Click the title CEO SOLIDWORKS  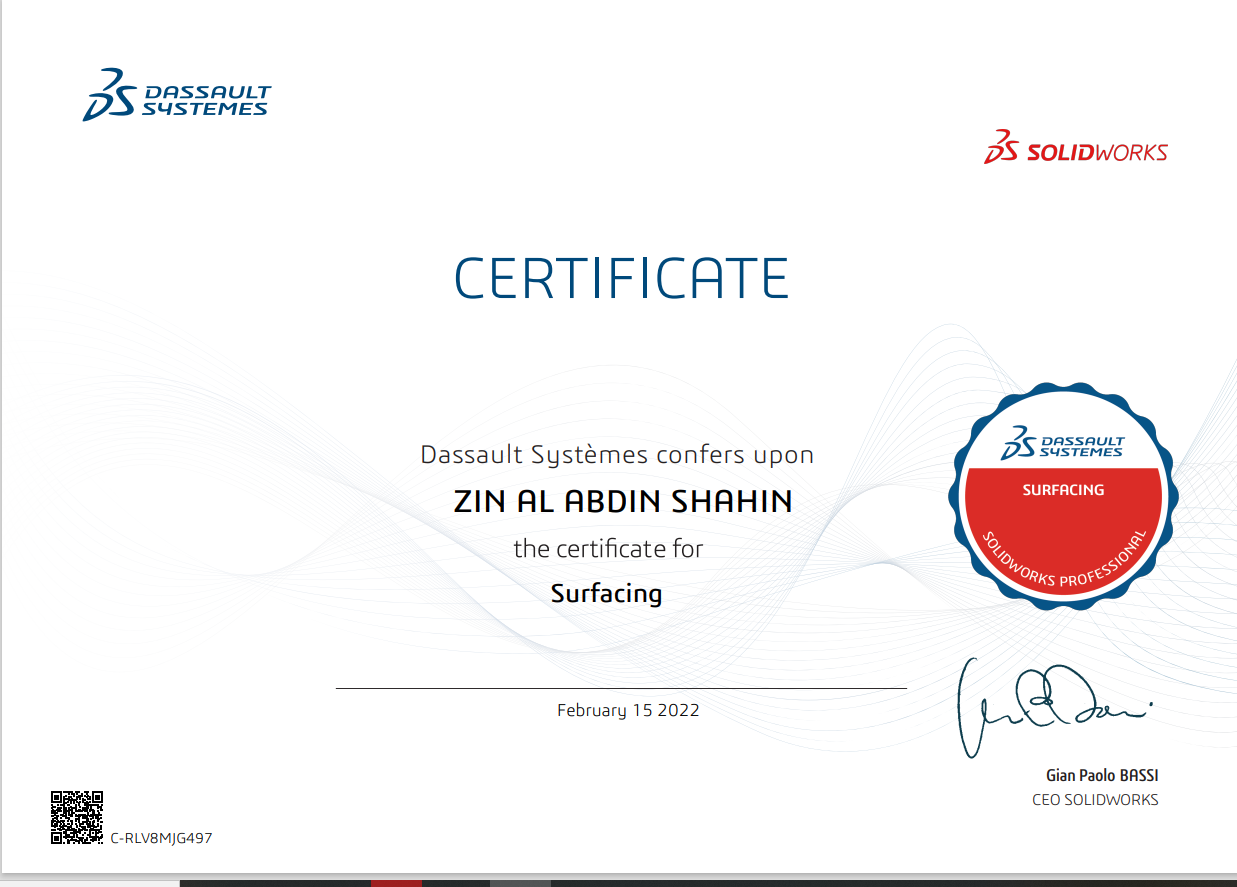pos(1095,800)
